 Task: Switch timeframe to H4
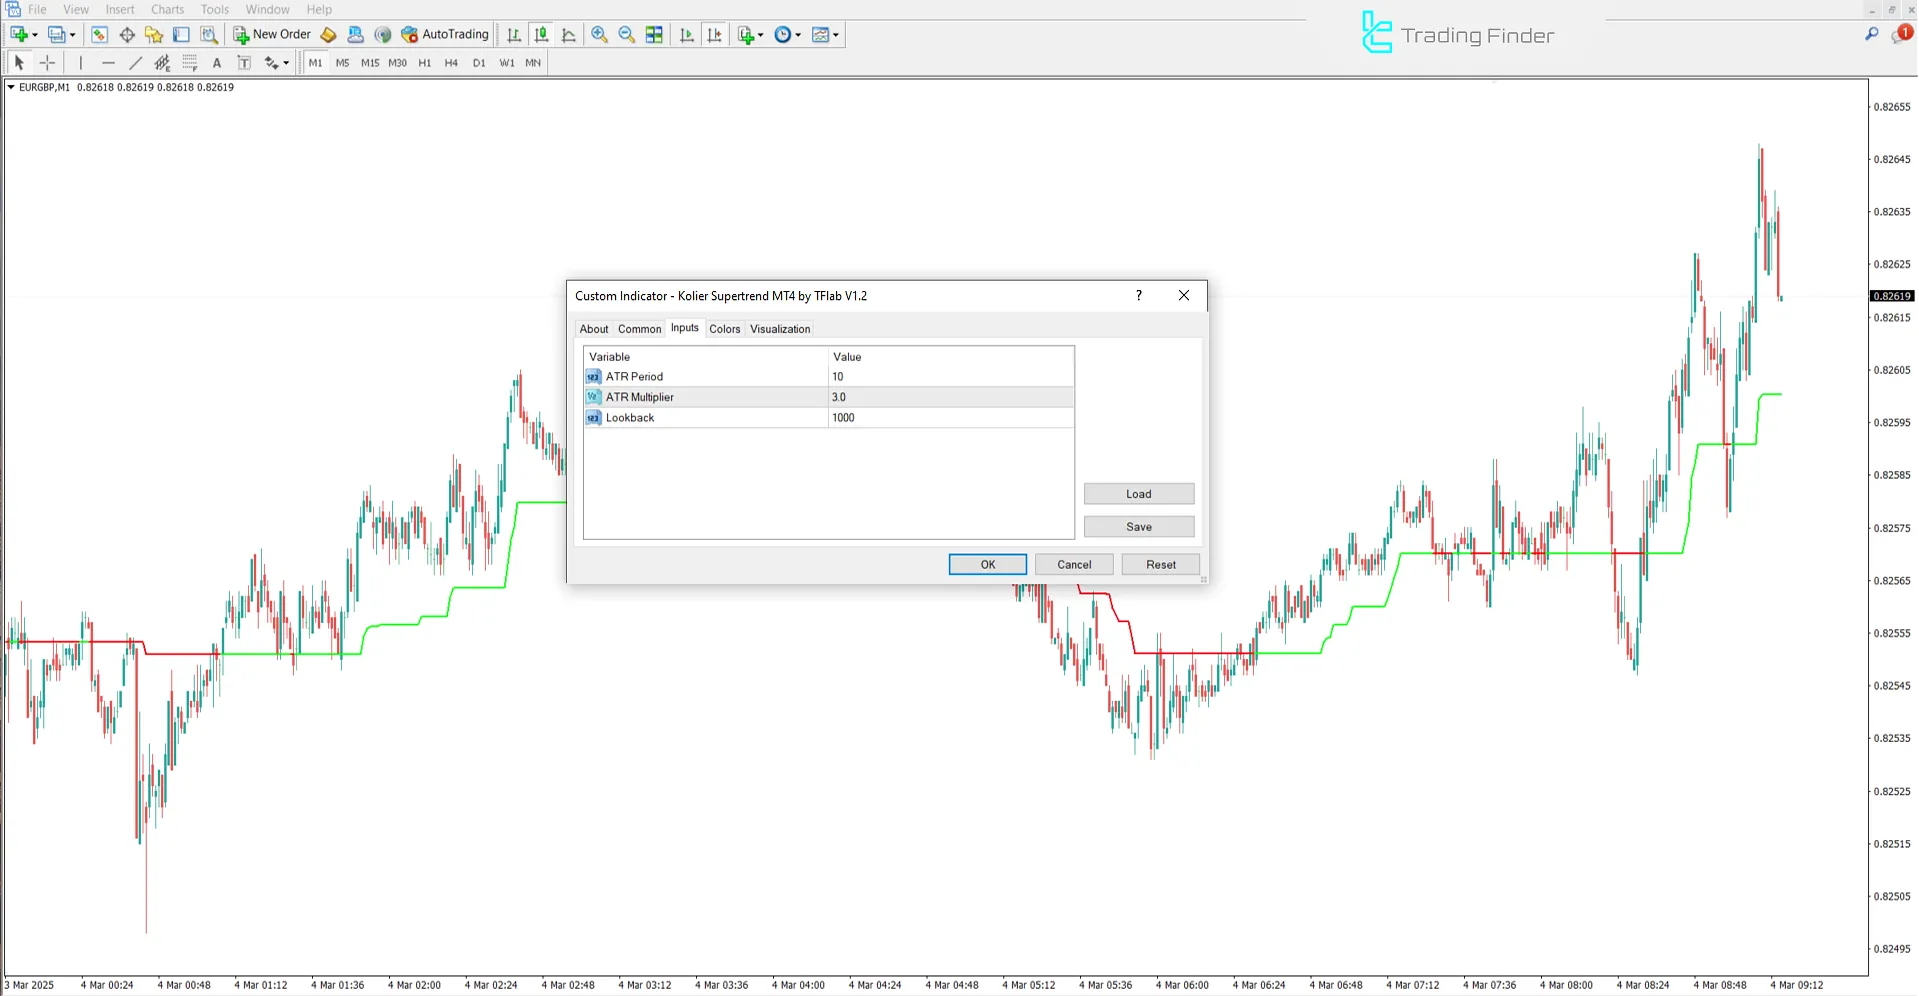pos(451,62)
